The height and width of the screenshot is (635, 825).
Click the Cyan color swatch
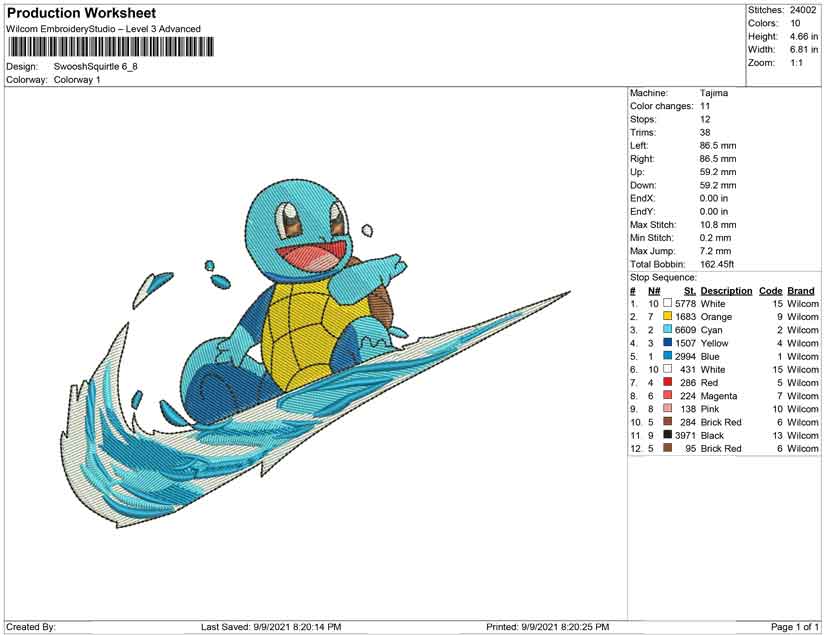pos(668,329)
